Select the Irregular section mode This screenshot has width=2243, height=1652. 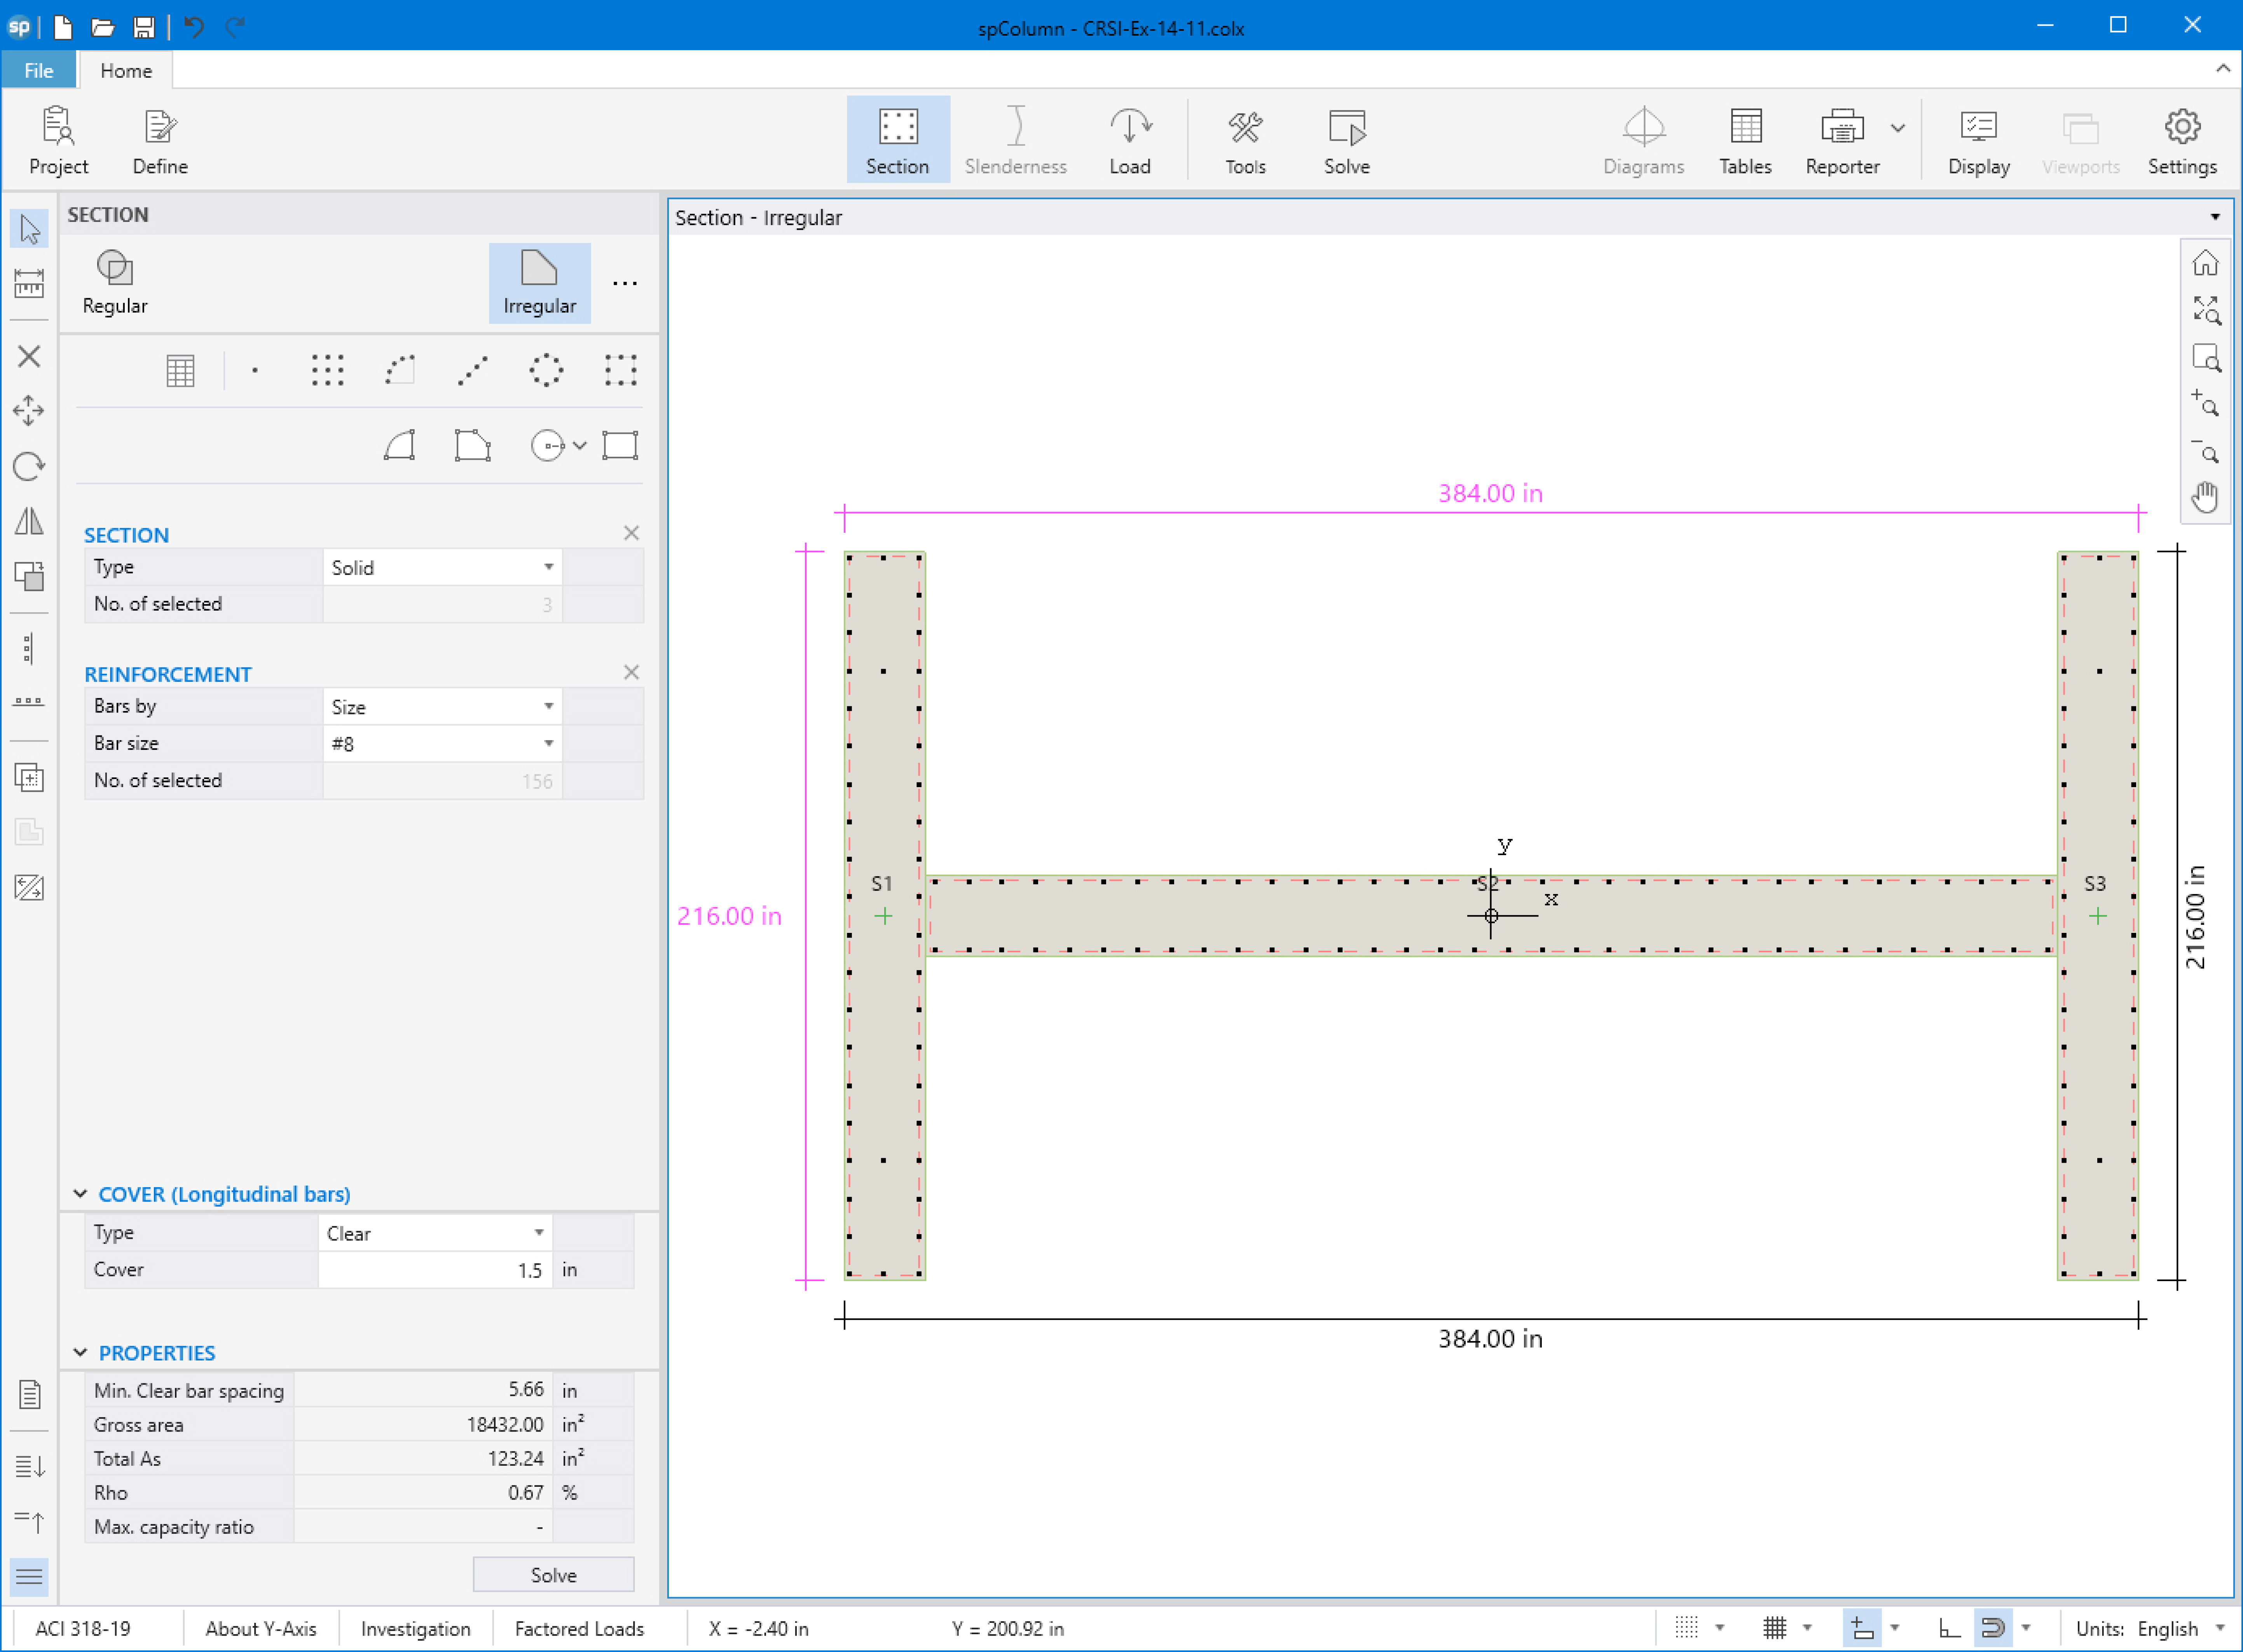(x=539, y=283)
